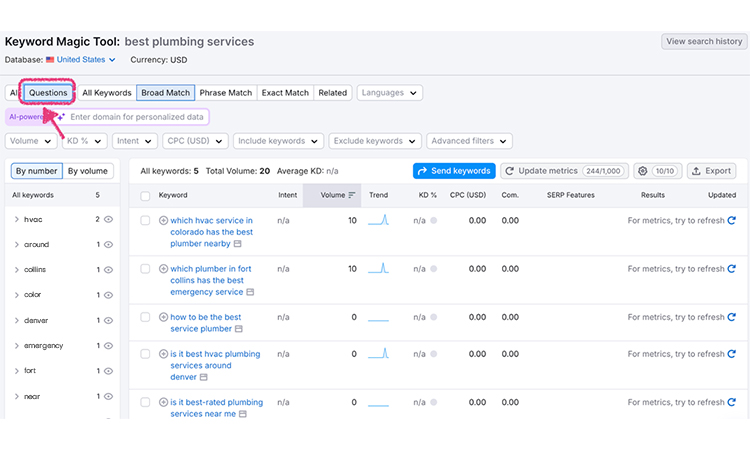This screenshot has height=450, width=750.
Task: Check box for 'which hvac service in colorado' row
Action: 145,220
